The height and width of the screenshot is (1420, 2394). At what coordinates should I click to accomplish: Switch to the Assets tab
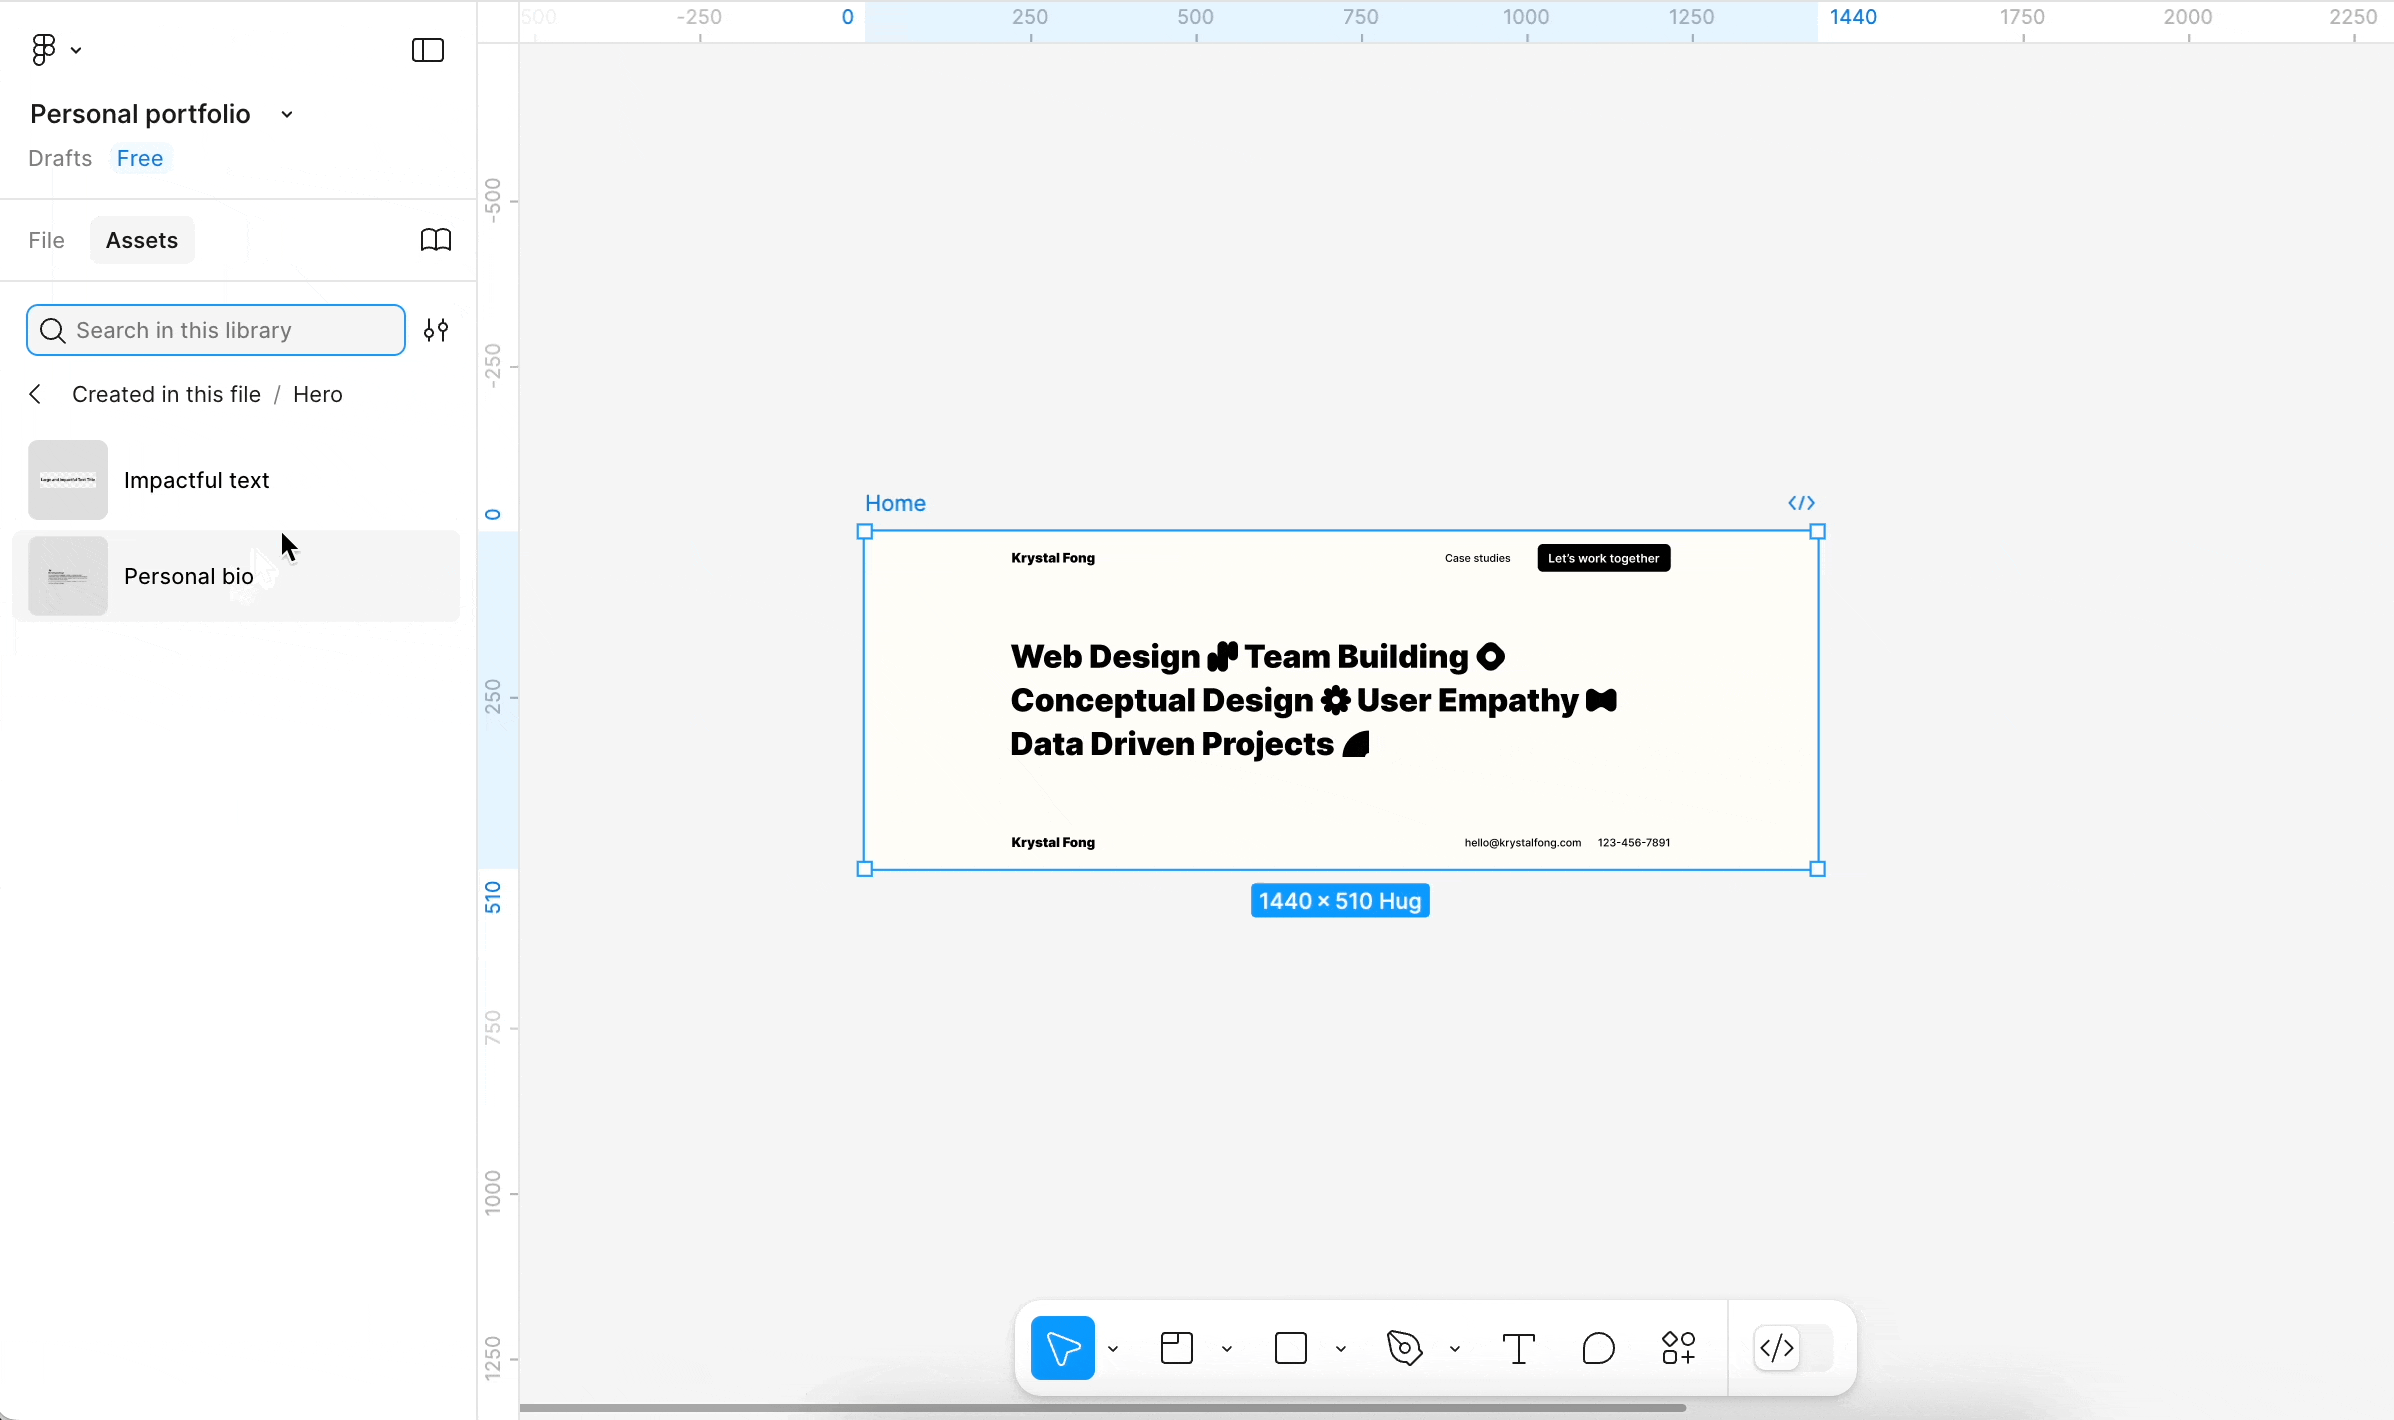point(142,240)
